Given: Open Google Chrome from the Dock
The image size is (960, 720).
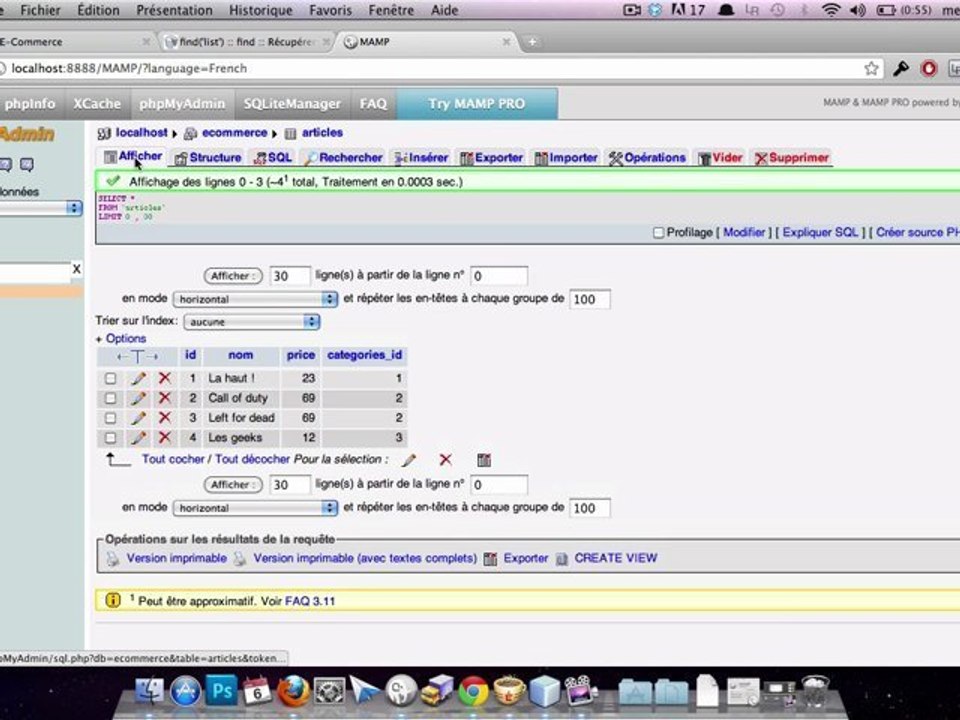Looking at the screenshot, I should [x=473, y=692].
